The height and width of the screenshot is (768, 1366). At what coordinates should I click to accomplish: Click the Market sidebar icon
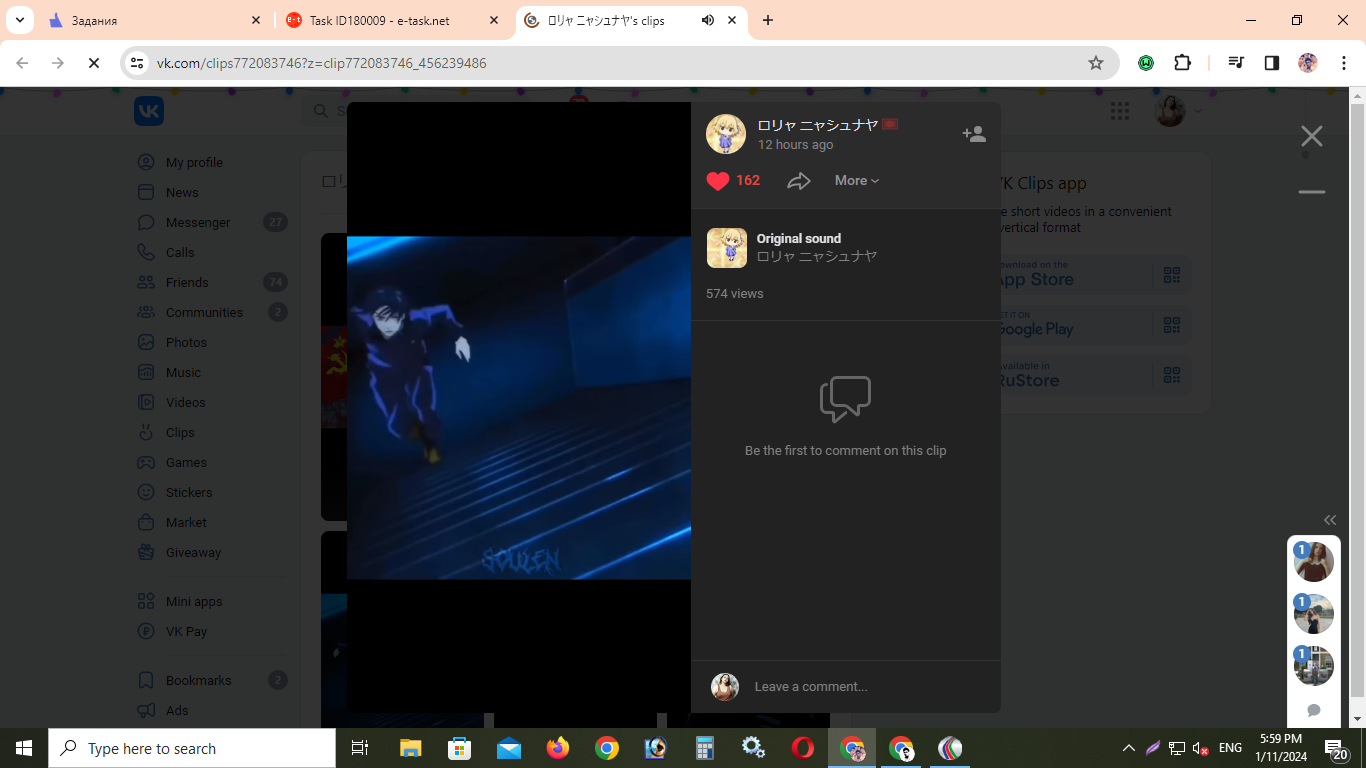tap(146, 522)
